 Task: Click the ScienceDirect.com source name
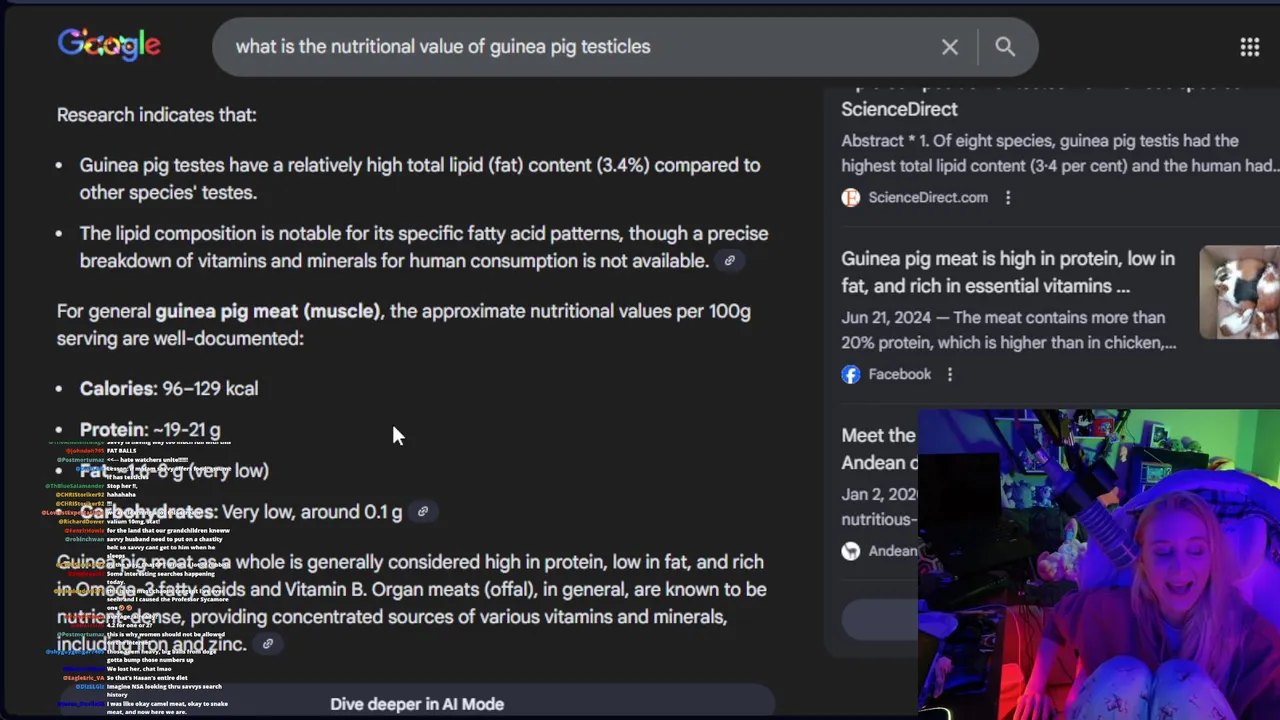(x=928, y=198)
